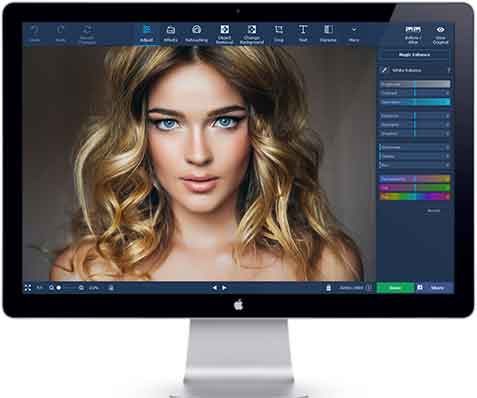477x398 pixels.
Task: Expand the White Balance section
Action: (415, 70)
